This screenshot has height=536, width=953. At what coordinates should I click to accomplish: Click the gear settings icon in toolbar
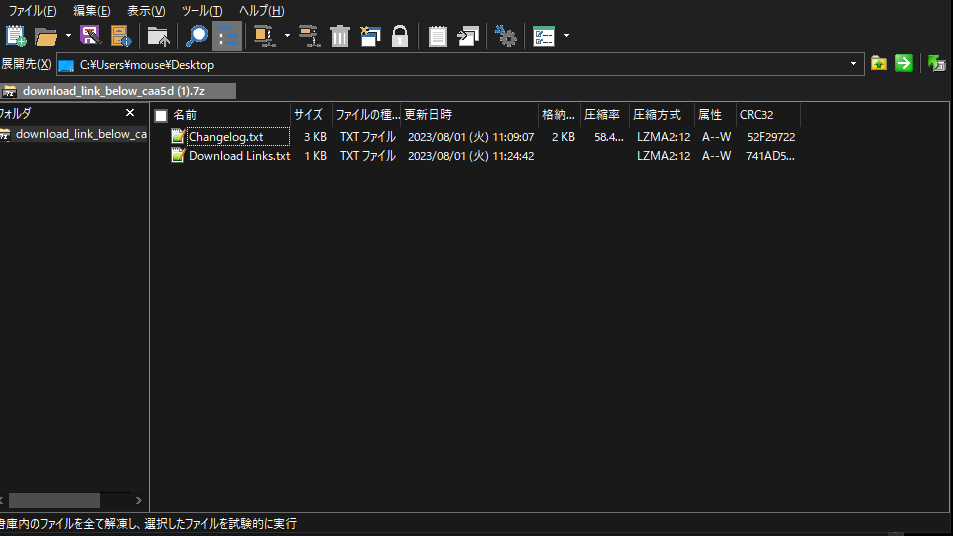pyautogui.click(x=506, y=37)
